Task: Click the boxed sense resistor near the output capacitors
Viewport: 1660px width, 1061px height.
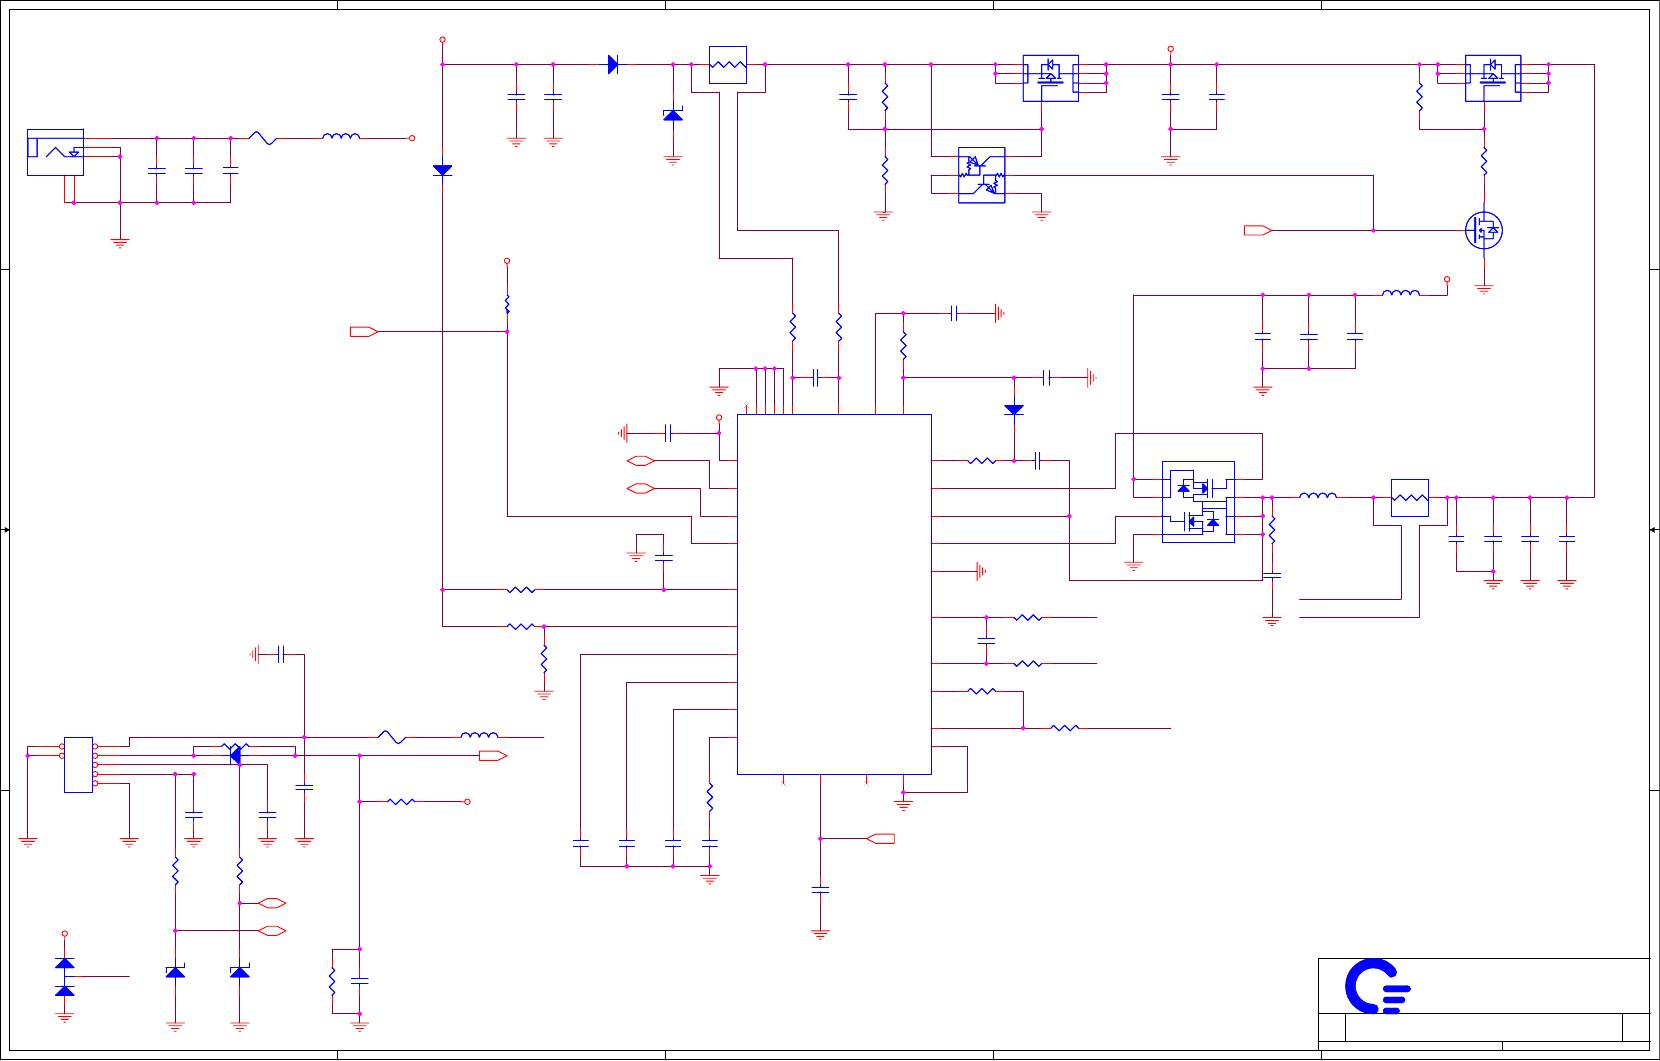Action: pos(1410,498)
